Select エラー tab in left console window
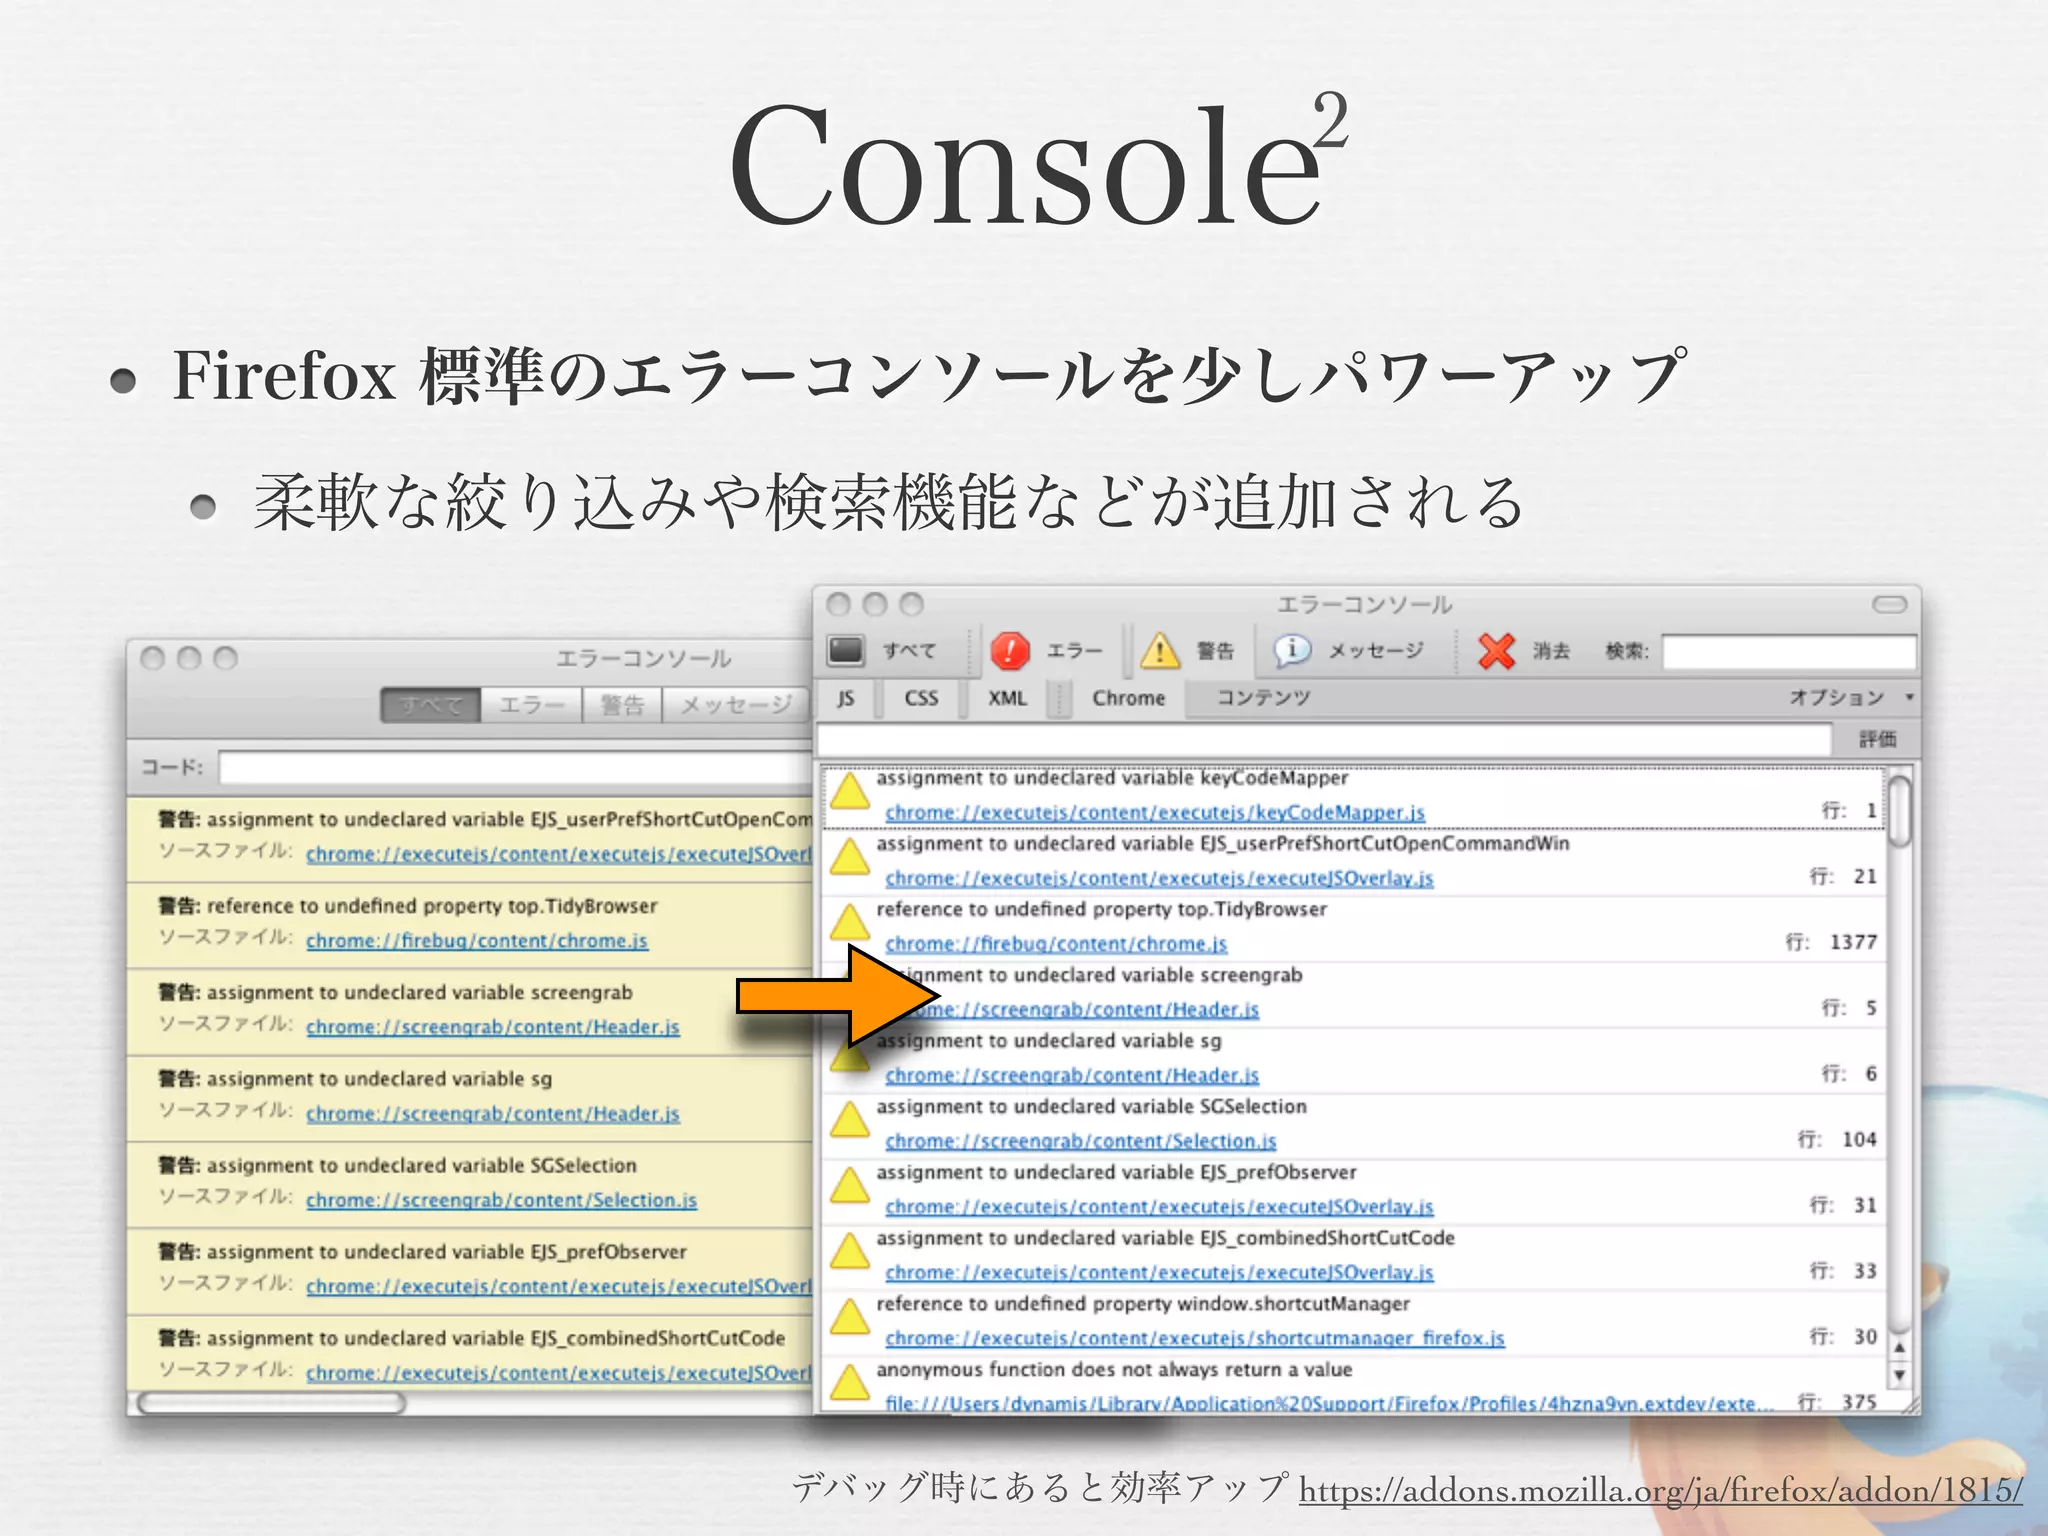Screen dimensions: 2048x1536 pos(532,705)
